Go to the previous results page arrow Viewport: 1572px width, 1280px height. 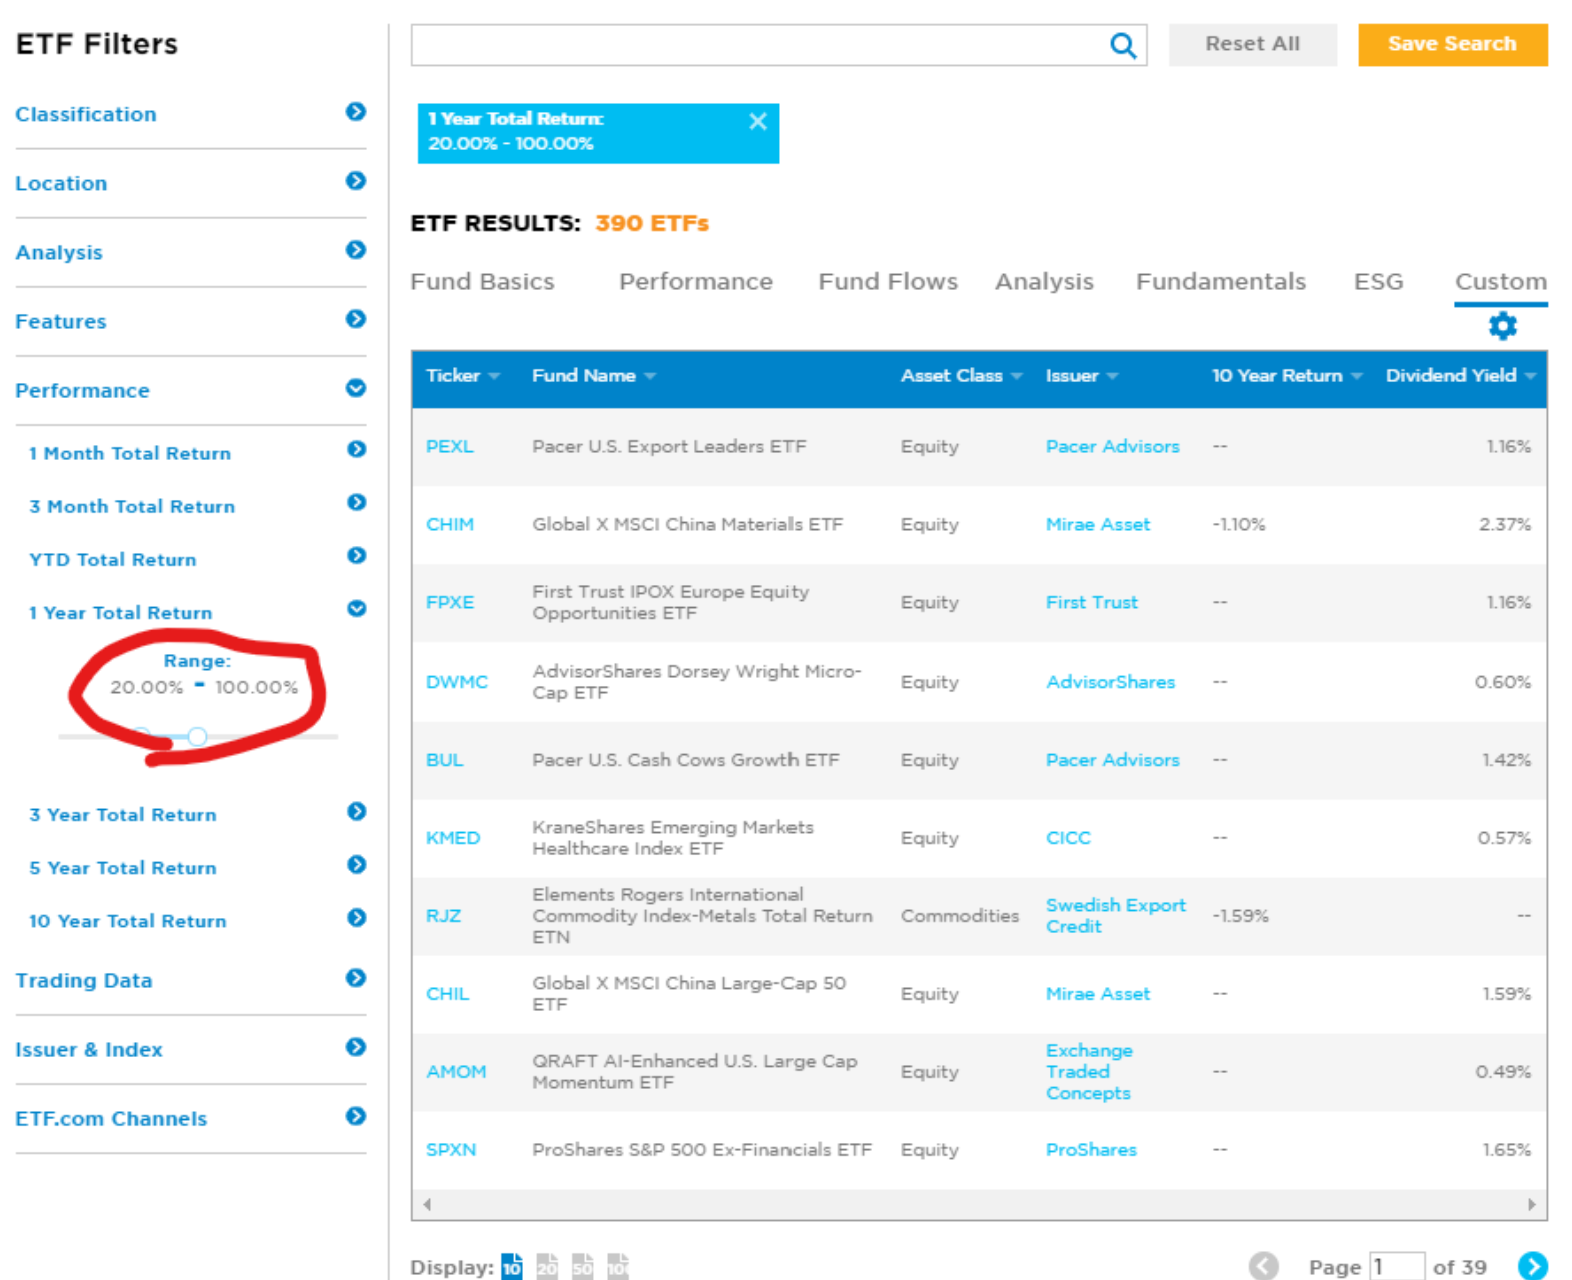pos(1264,1266)
